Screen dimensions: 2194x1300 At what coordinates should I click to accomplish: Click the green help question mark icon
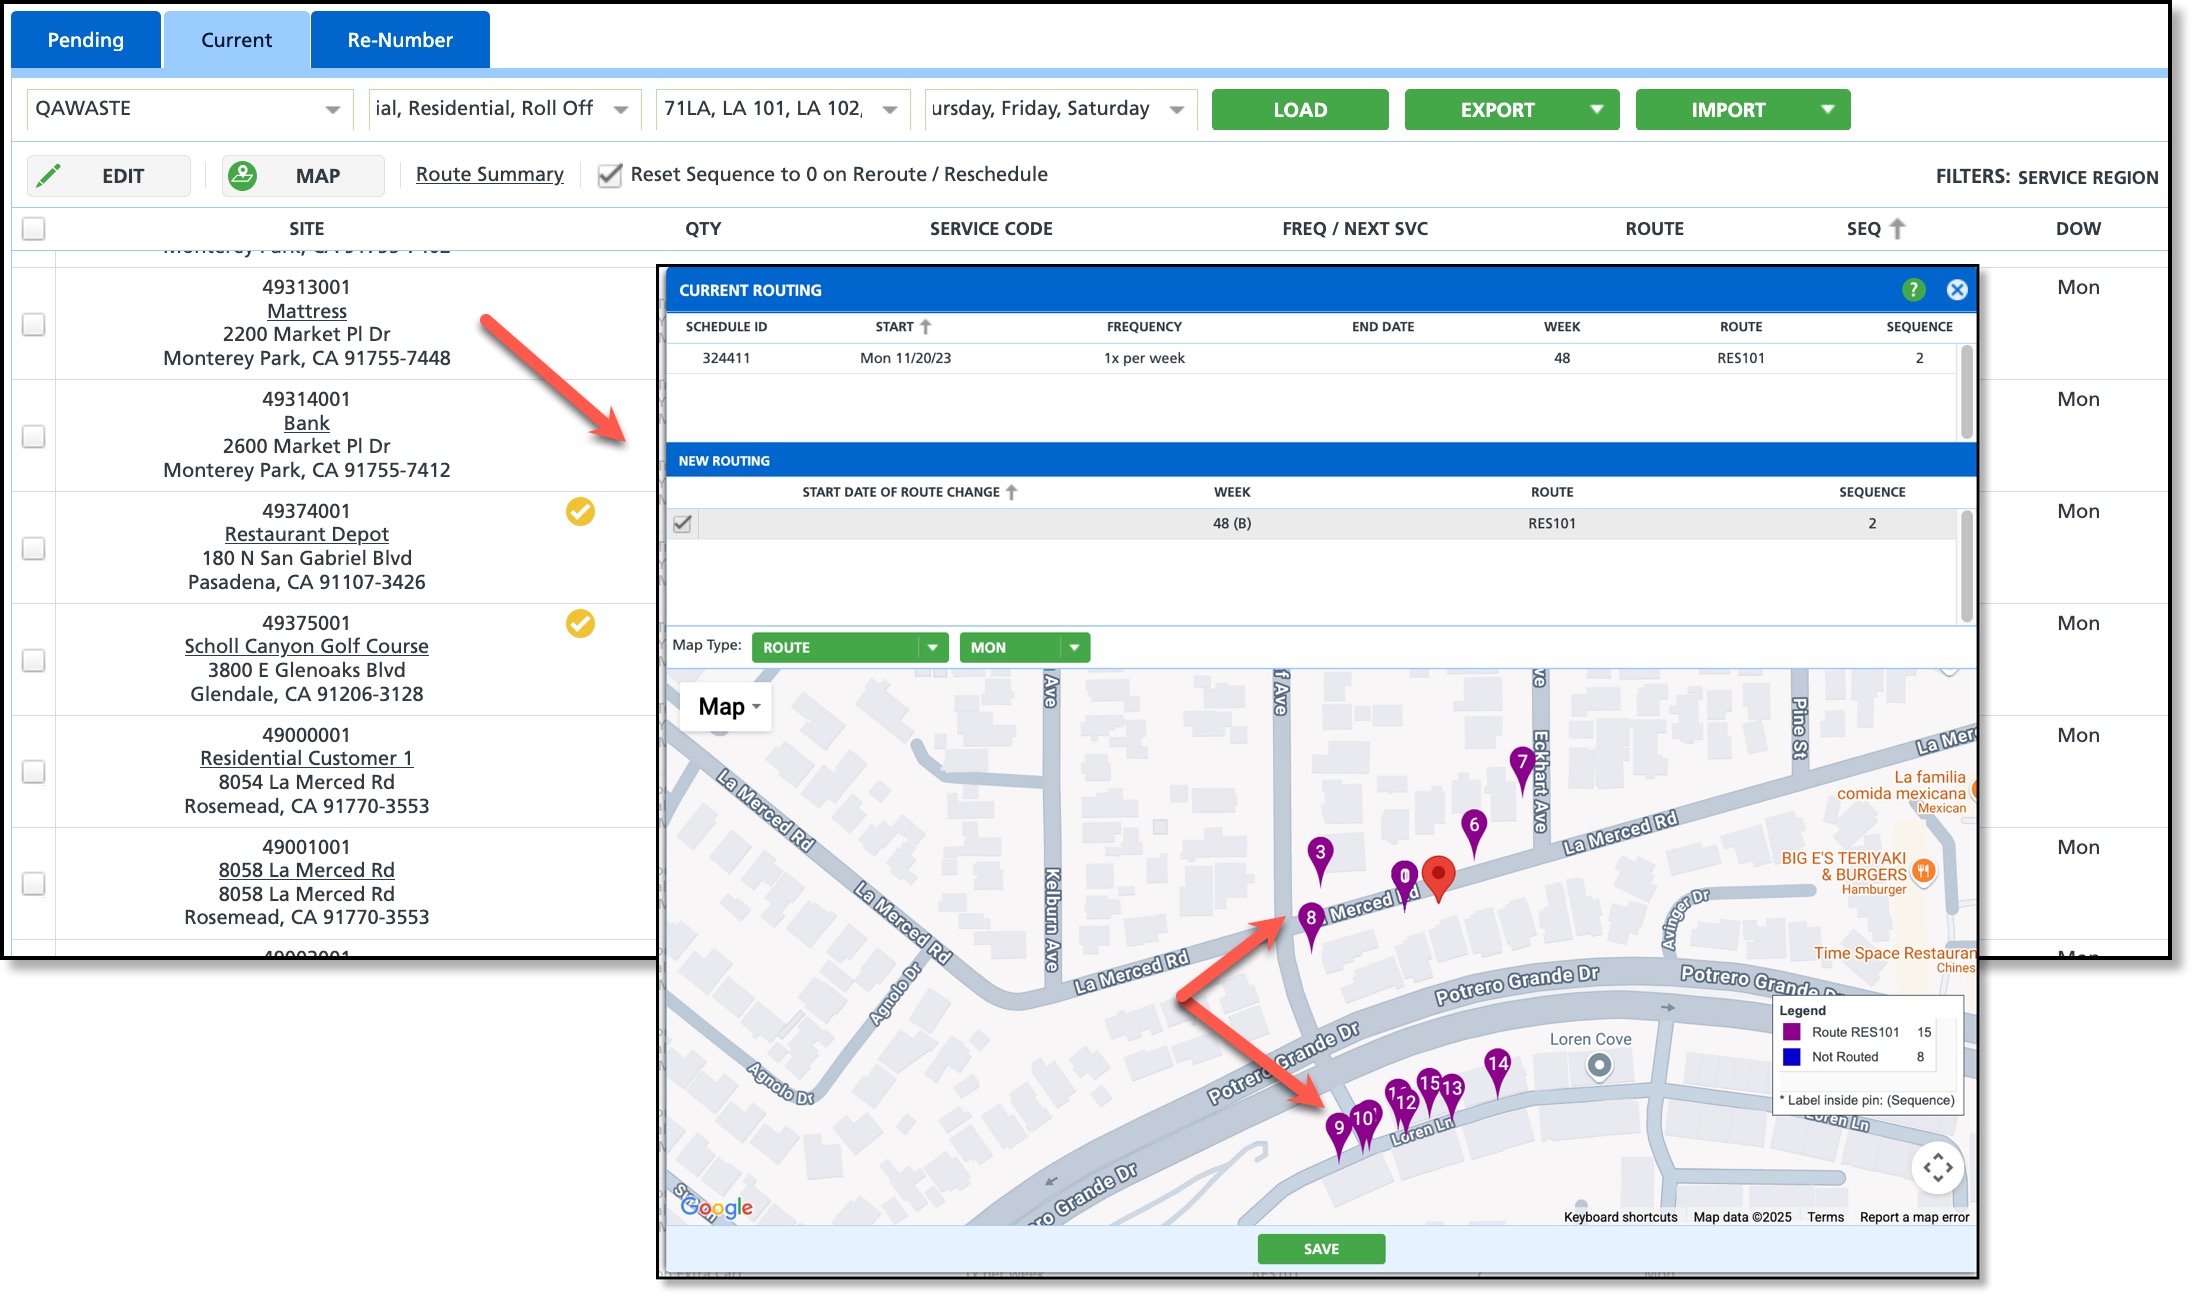point(1912,290)
